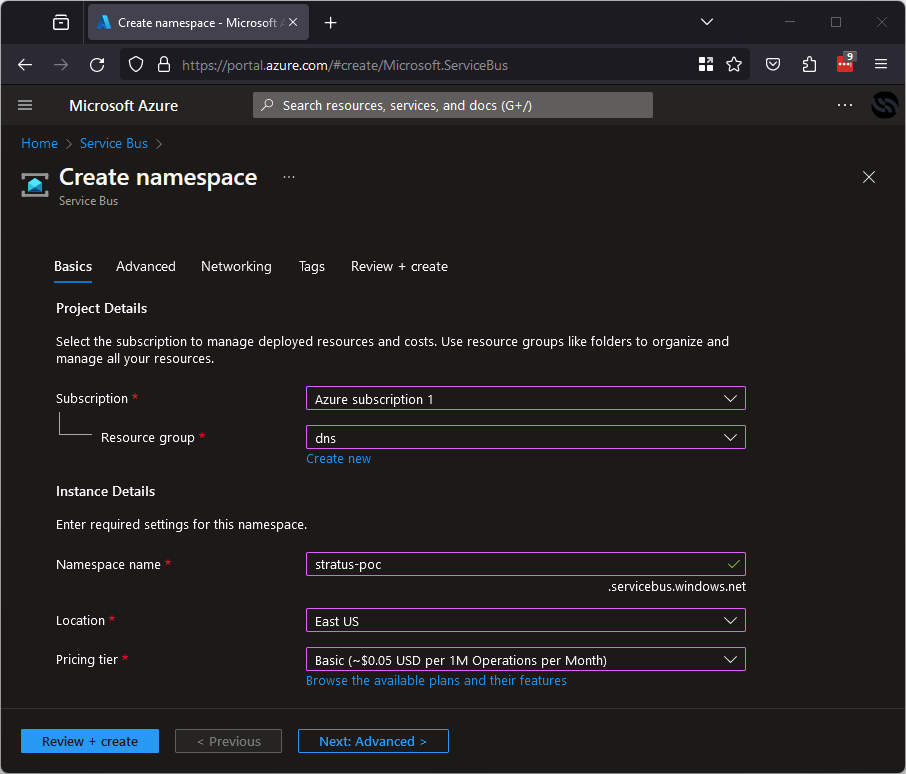Screen dimensions: 906x774
Task: Open the site security padlock icon
Action: [x=164, y=65]
